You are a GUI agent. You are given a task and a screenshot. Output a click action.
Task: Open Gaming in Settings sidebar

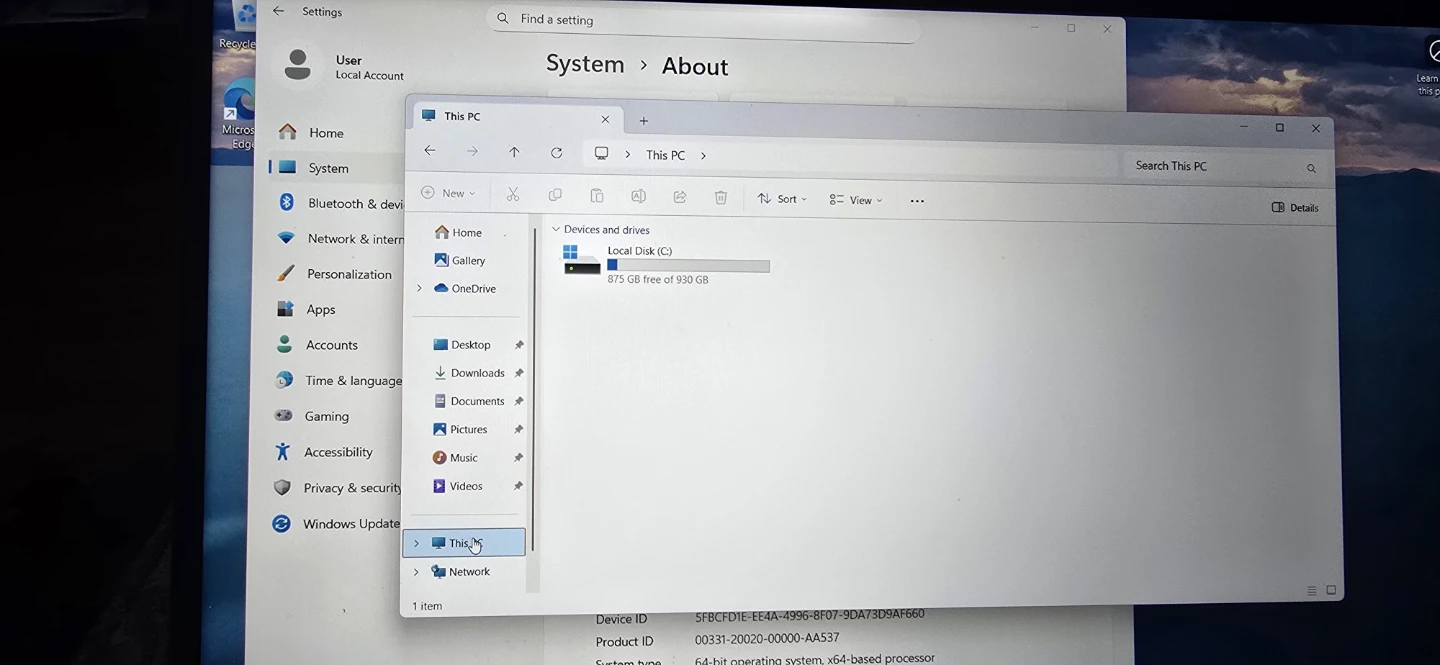[312, 416]
